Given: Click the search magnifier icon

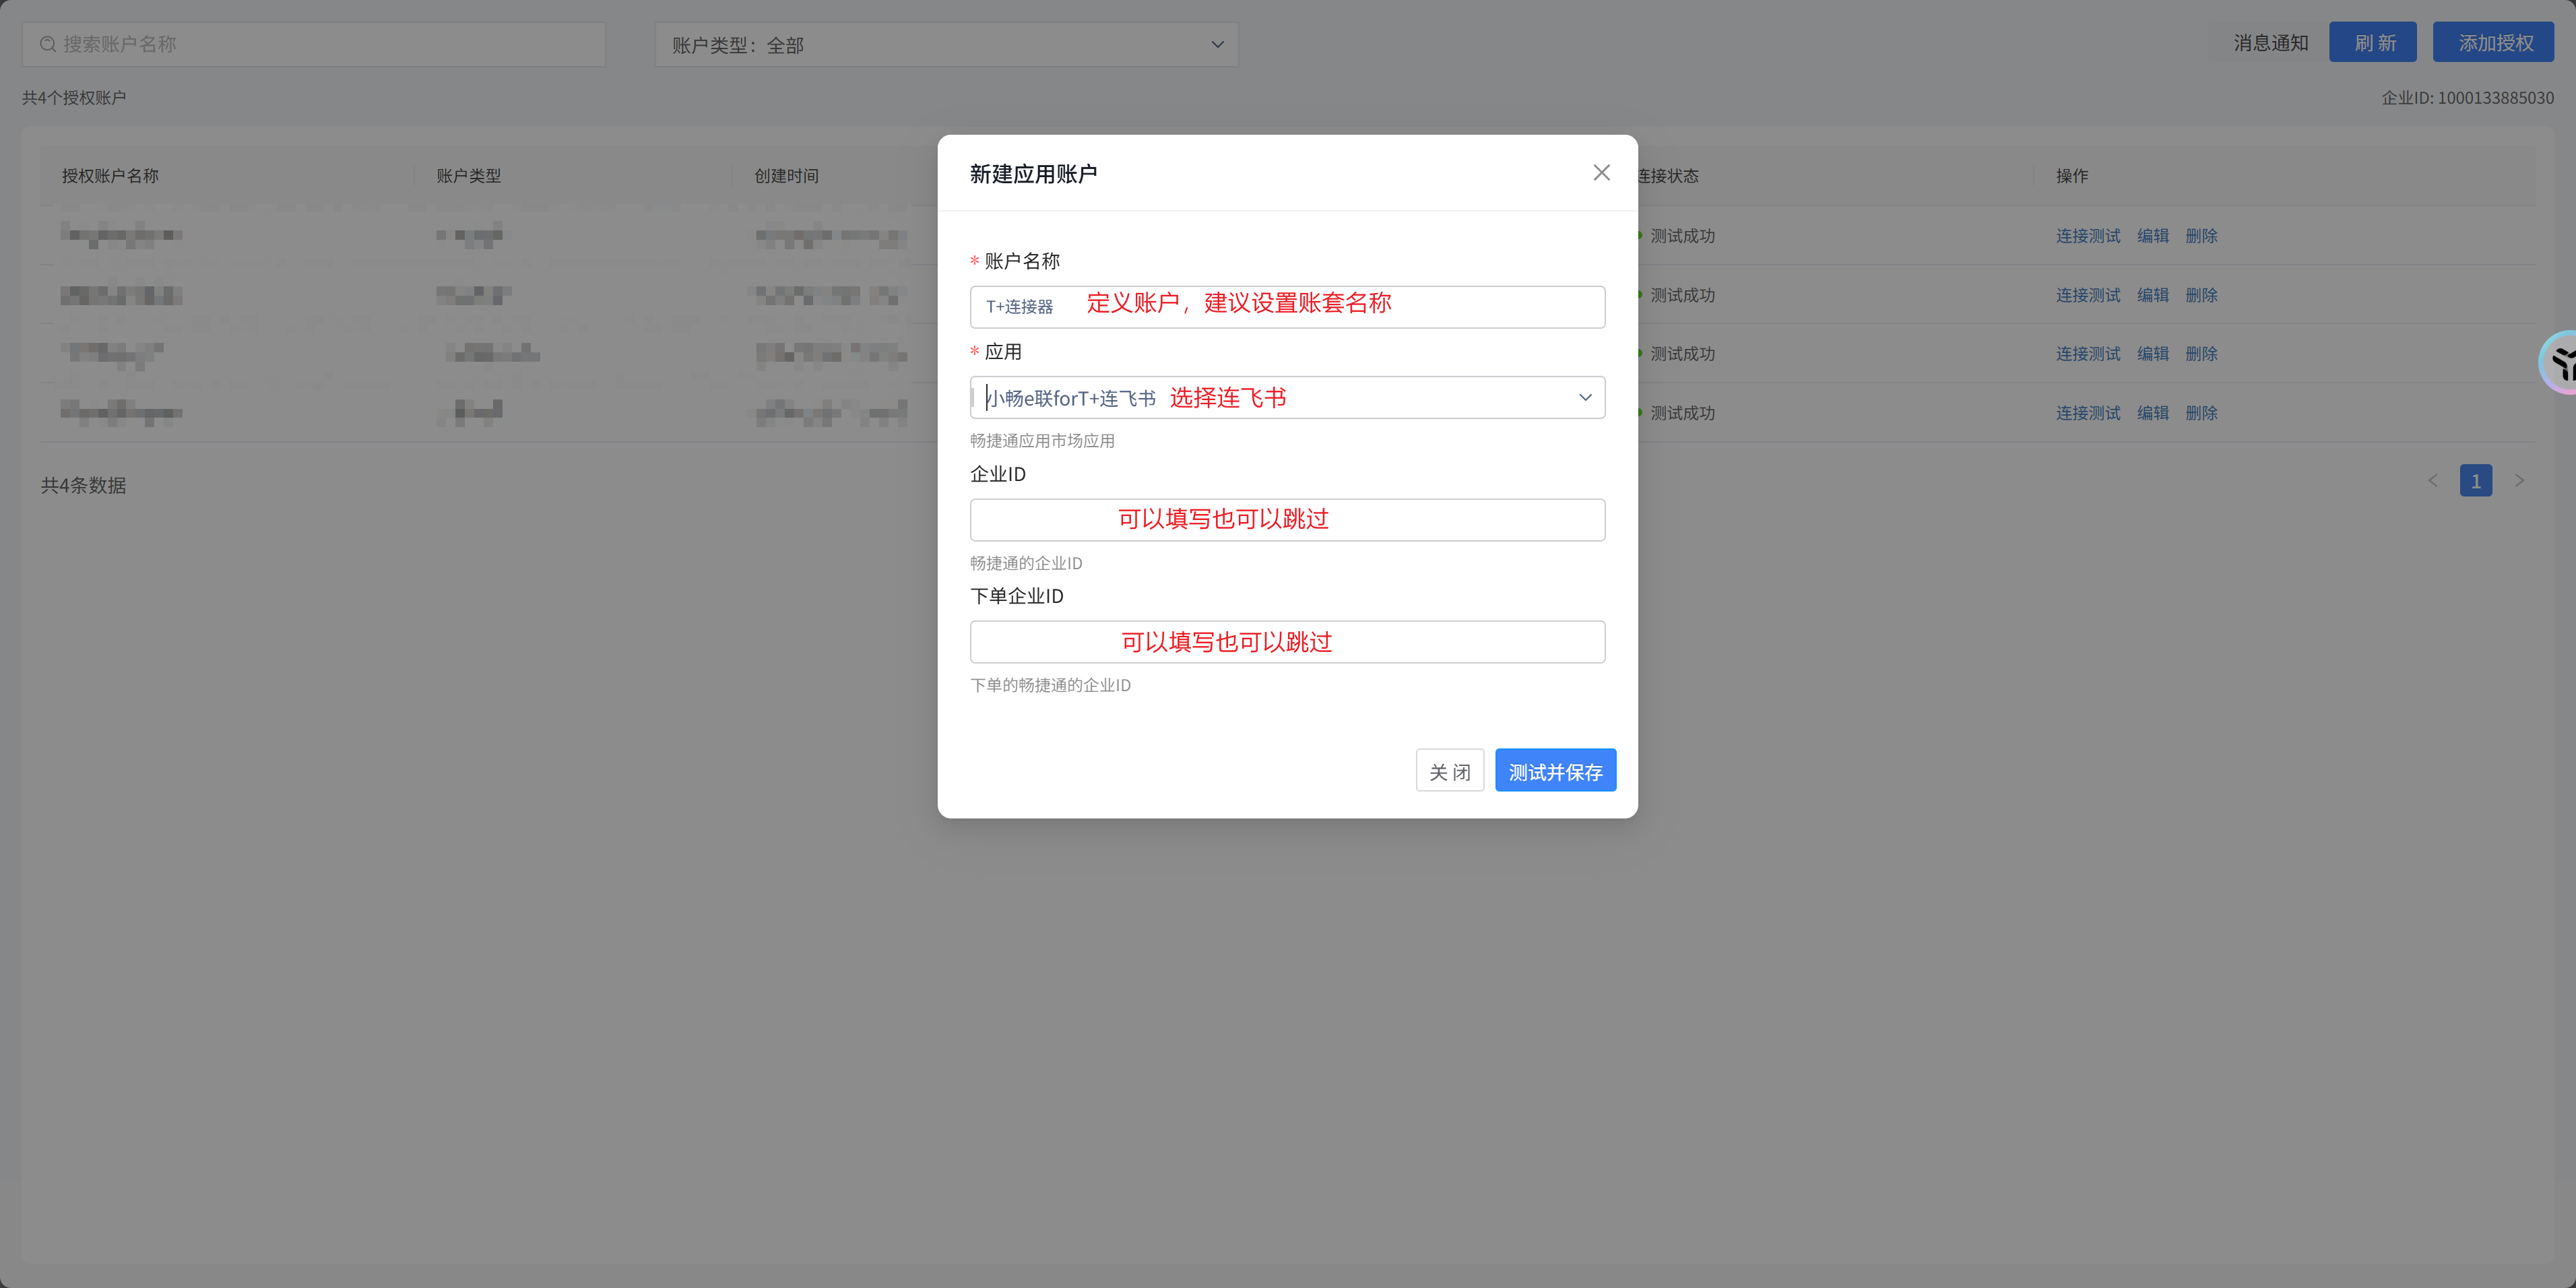Looking at the screenshot, I should (x=47, y=44).
